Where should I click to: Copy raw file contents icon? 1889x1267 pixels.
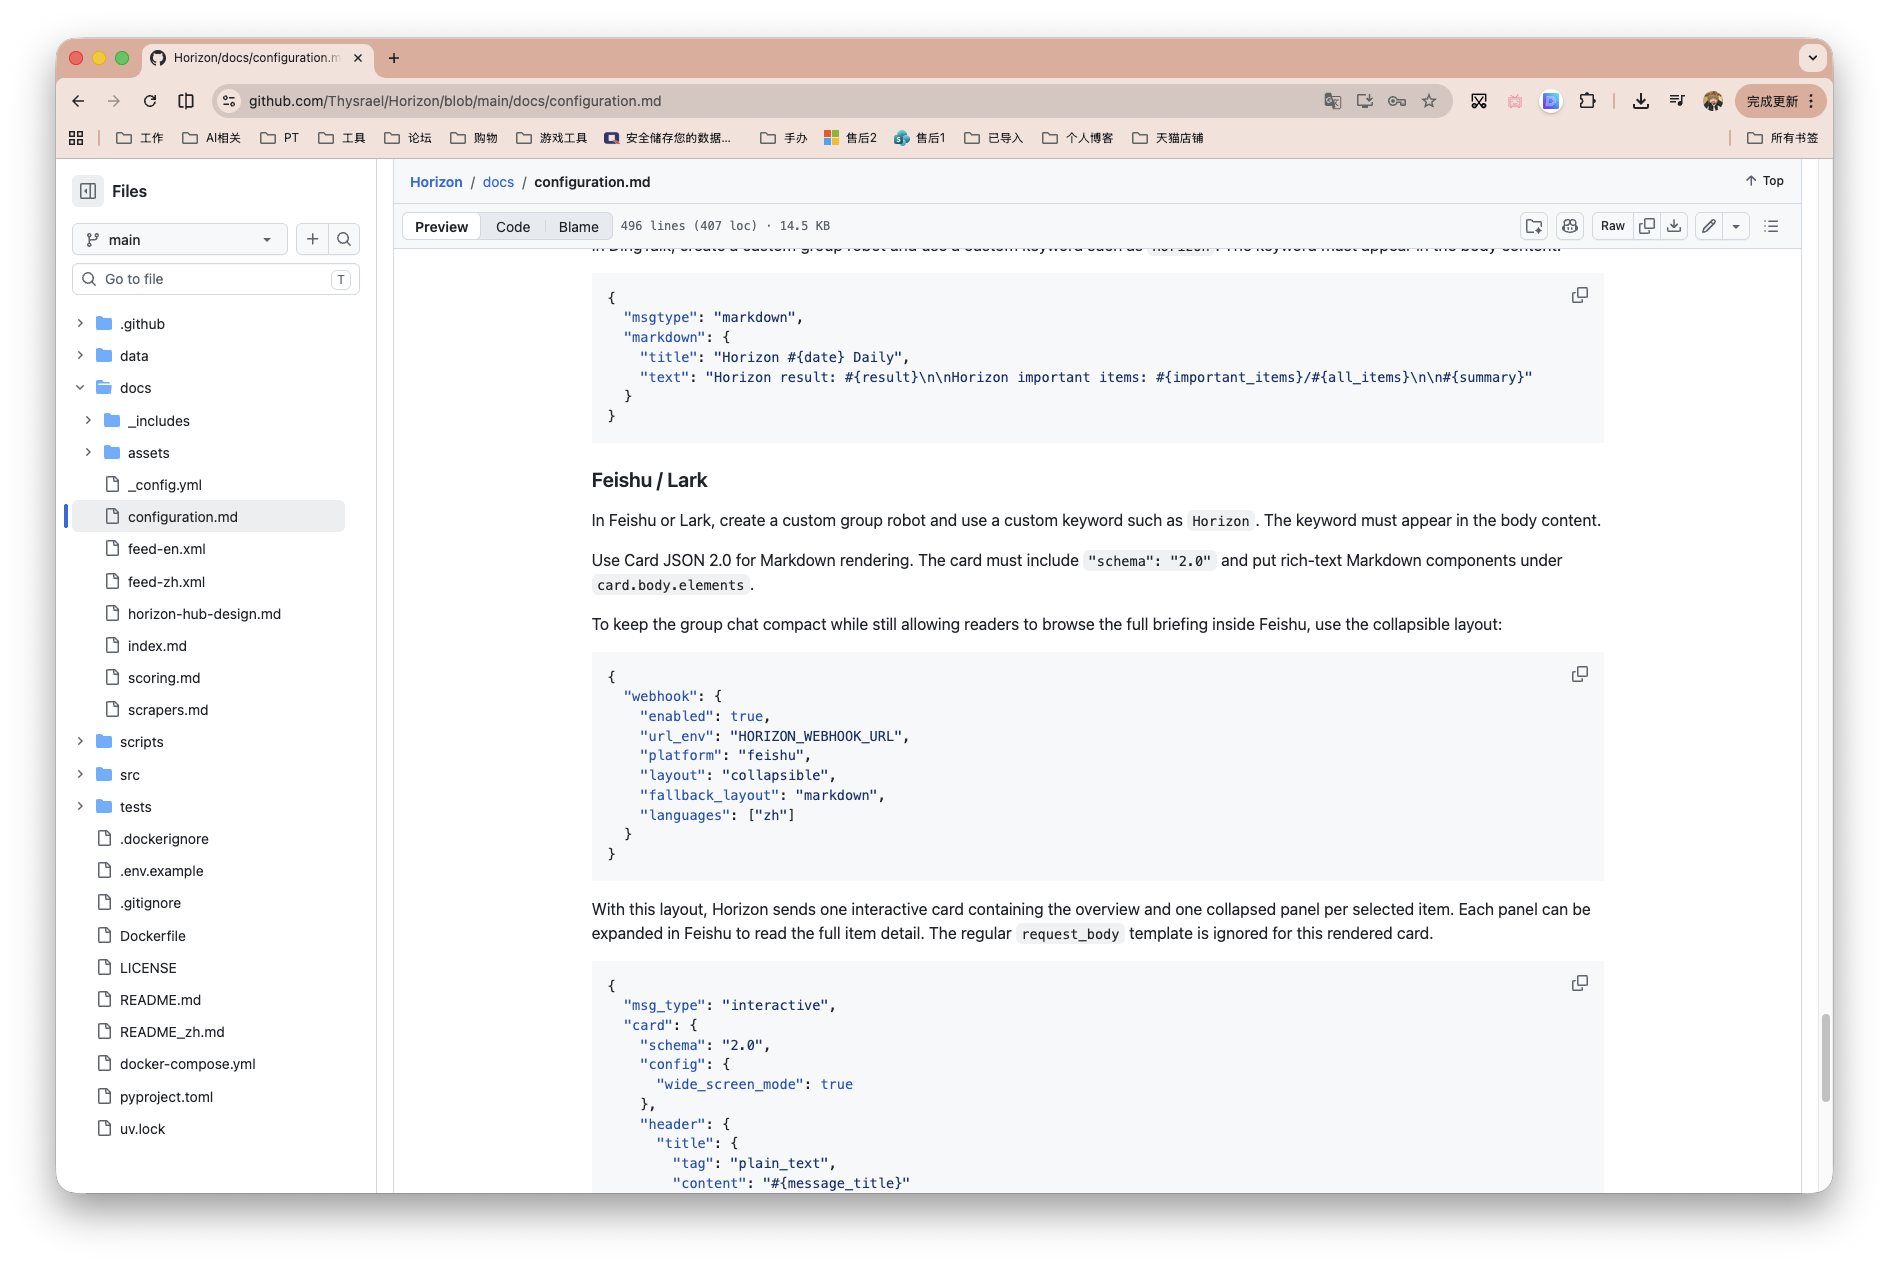tap(1647, 226)
